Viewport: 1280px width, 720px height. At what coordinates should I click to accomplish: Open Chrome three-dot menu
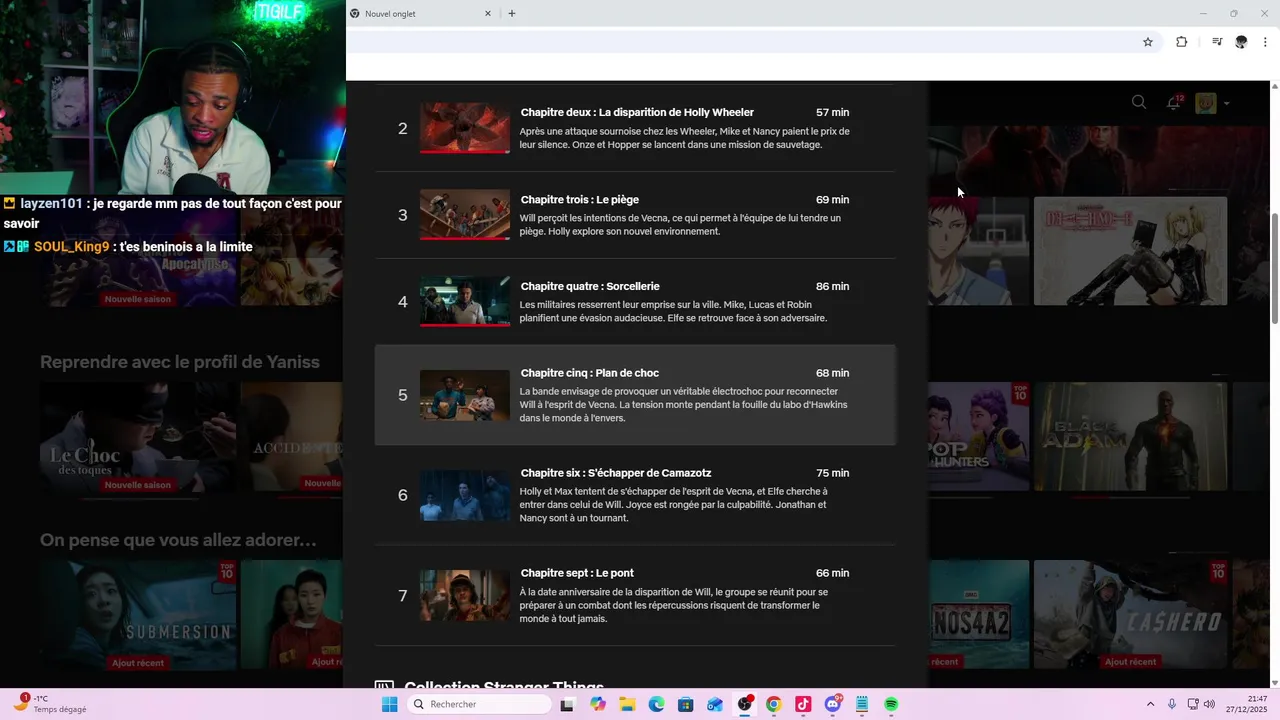(x=1265, y=42)
